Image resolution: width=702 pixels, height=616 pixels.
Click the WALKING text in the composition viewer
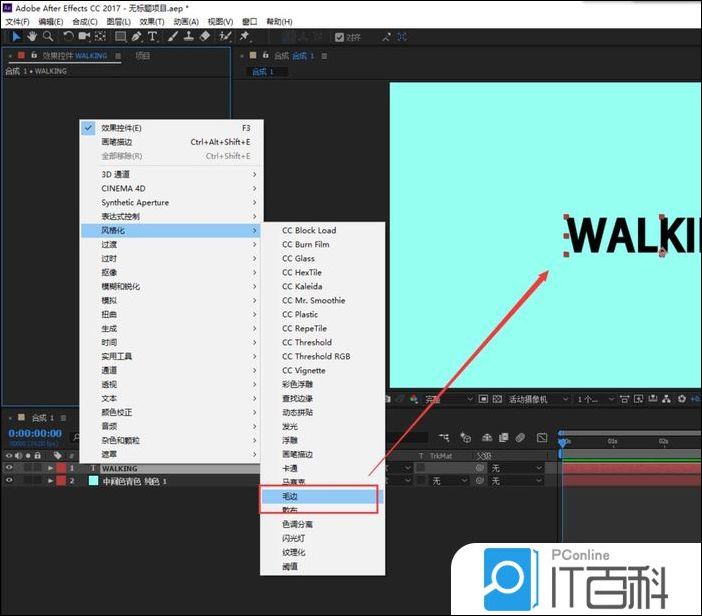[633, 235]
